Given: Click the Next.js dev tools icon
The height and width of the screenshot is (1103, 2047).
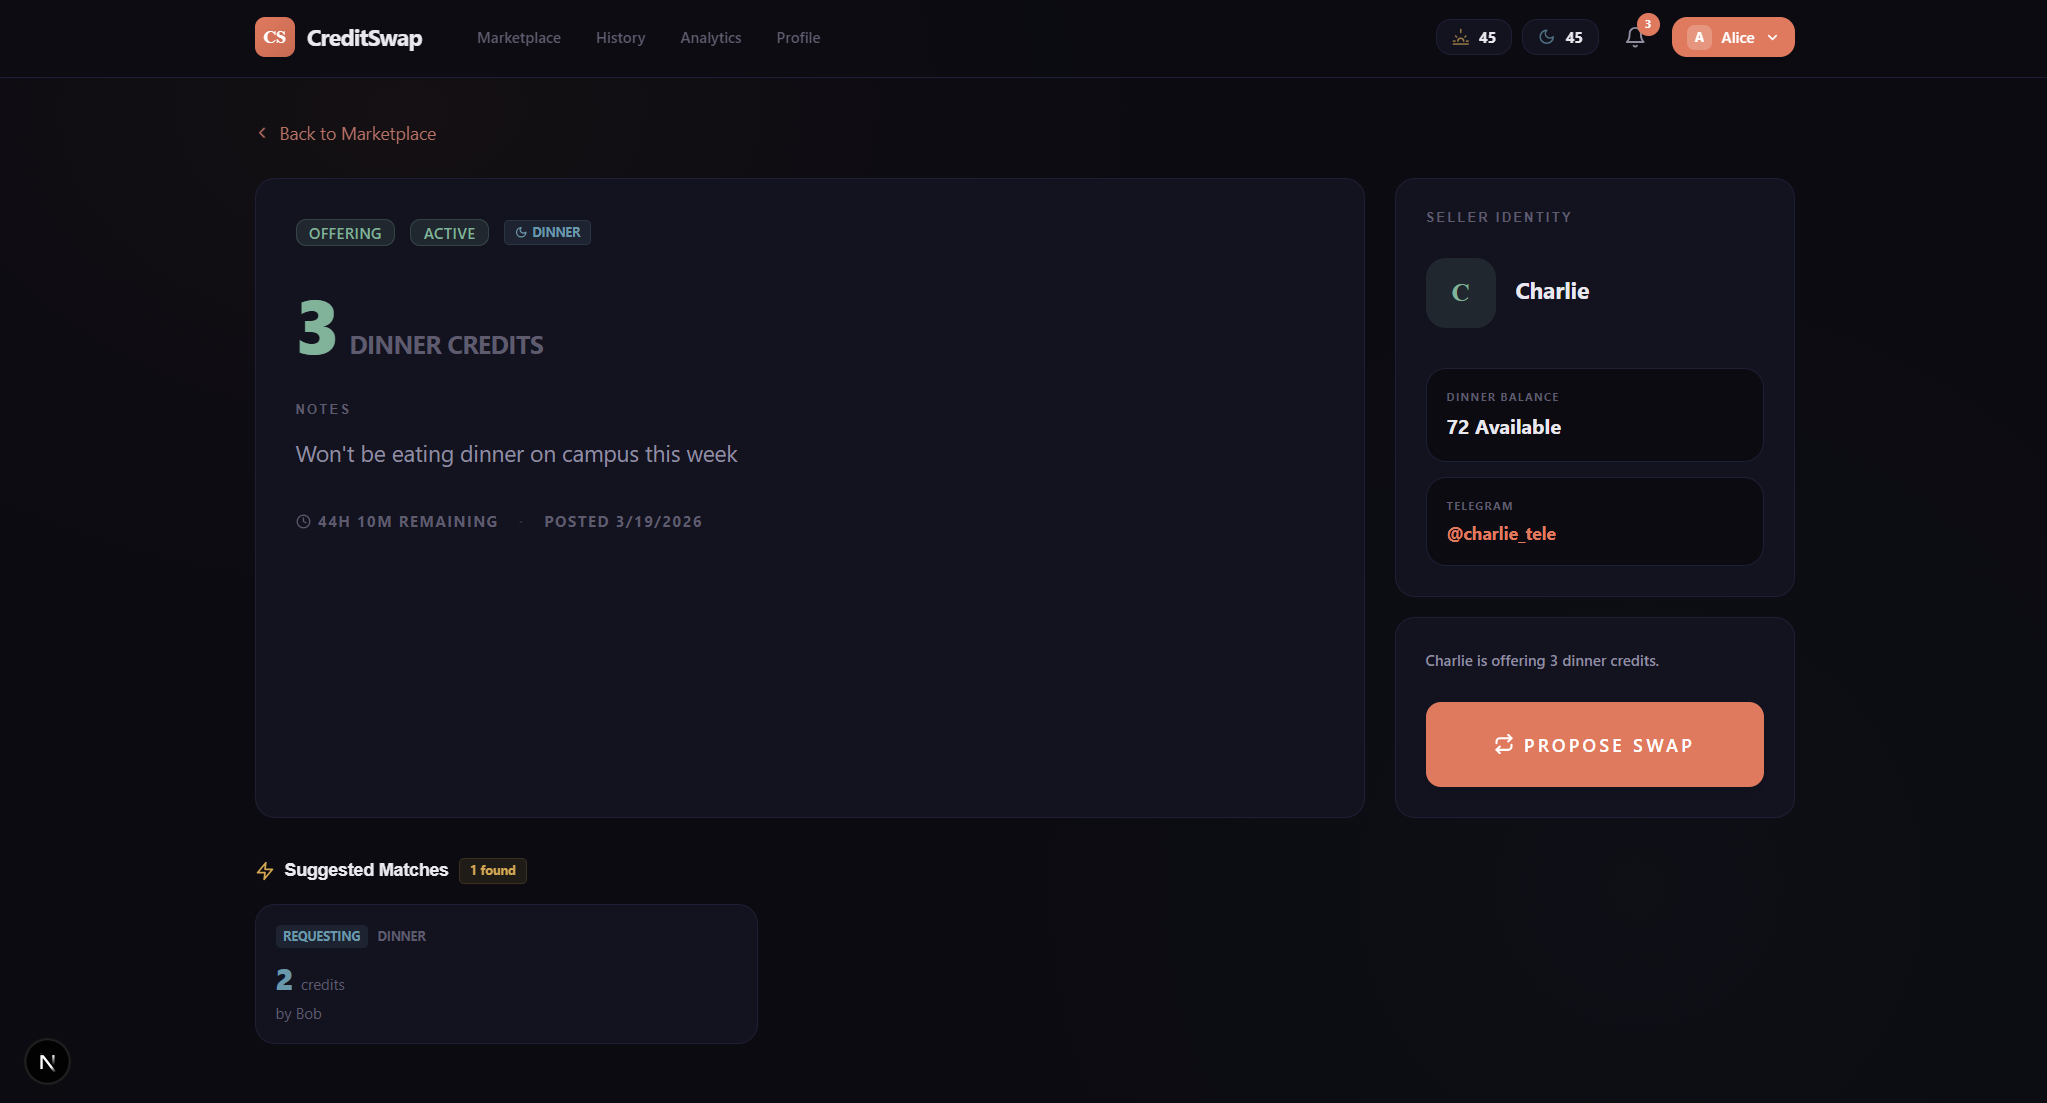Looking at the screenshot, I should 47,1061.
